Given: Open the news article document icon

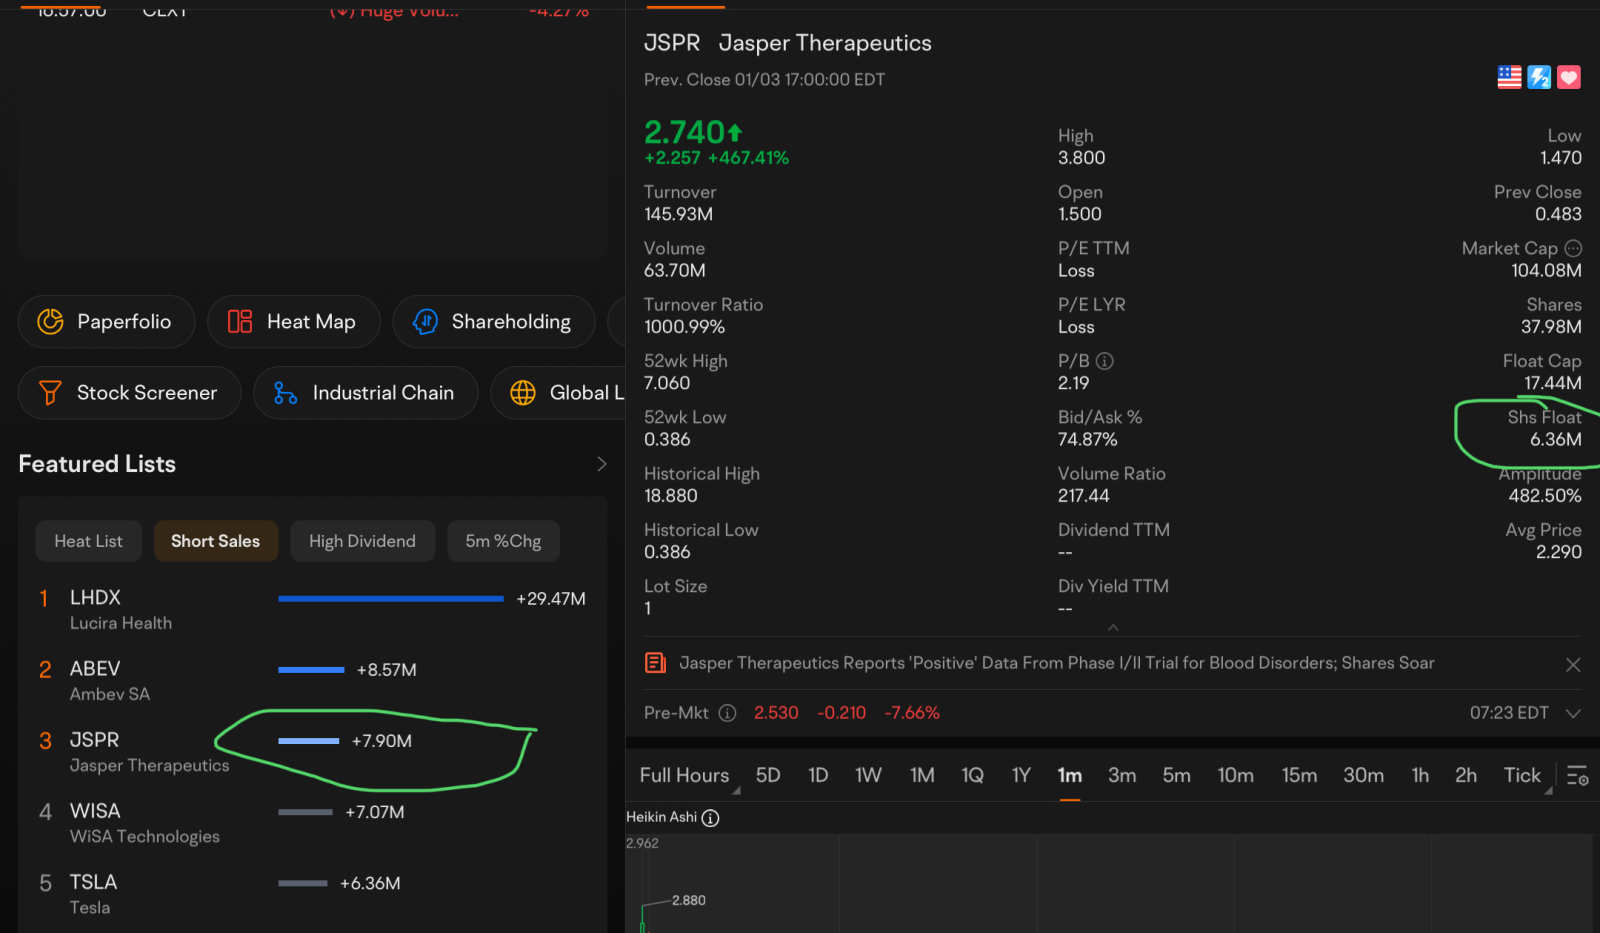Looking at the screenshot, I should [x=656, y=663].
